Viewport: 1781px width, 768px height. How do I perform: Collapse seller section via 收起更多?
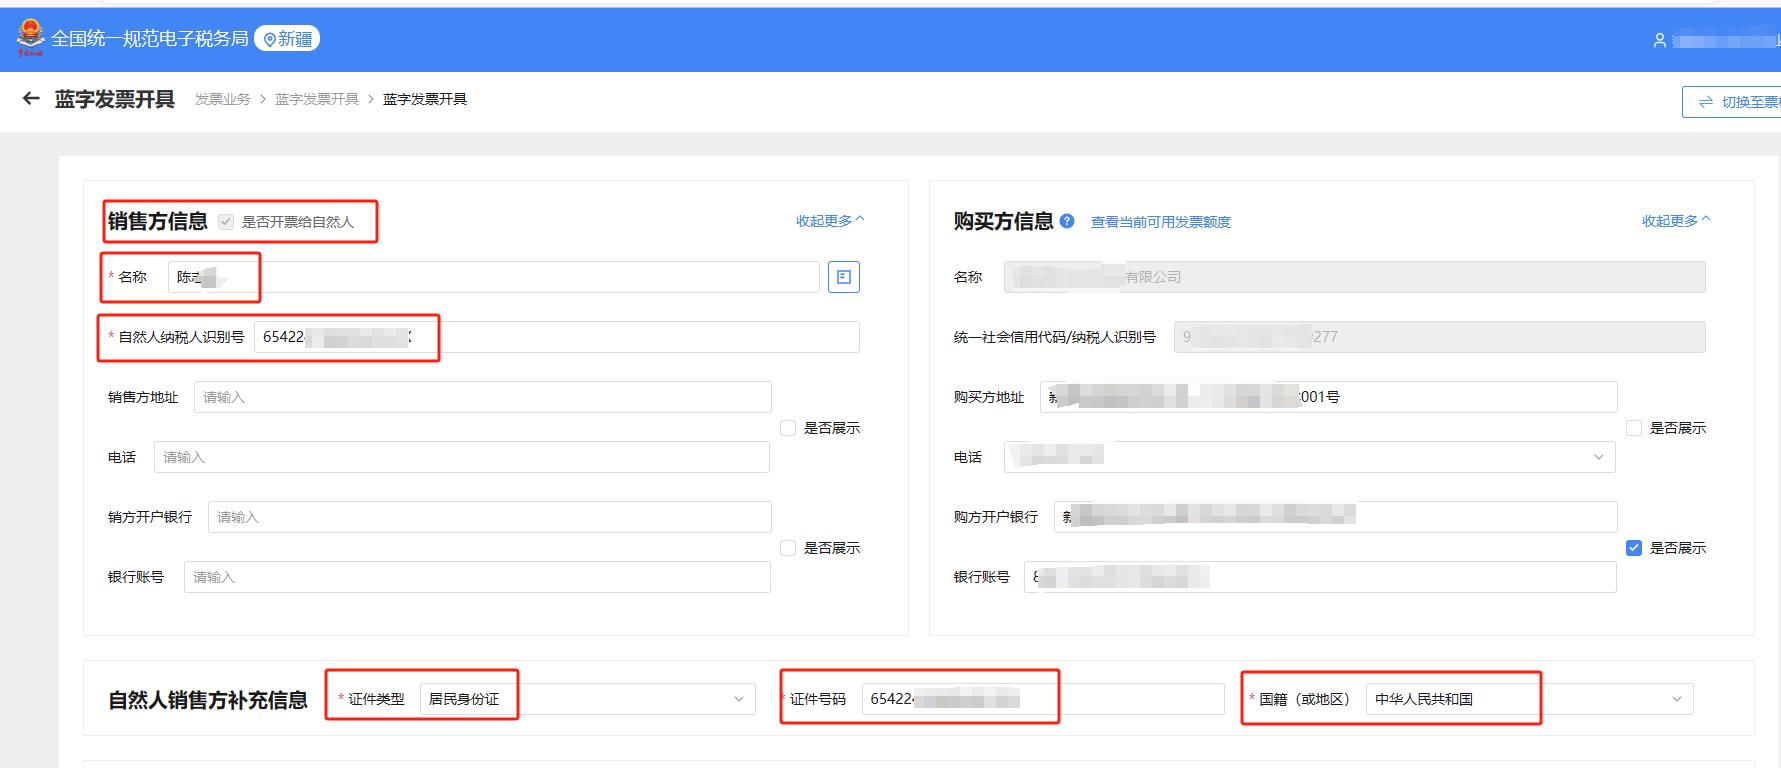click(x=830, y=221)
